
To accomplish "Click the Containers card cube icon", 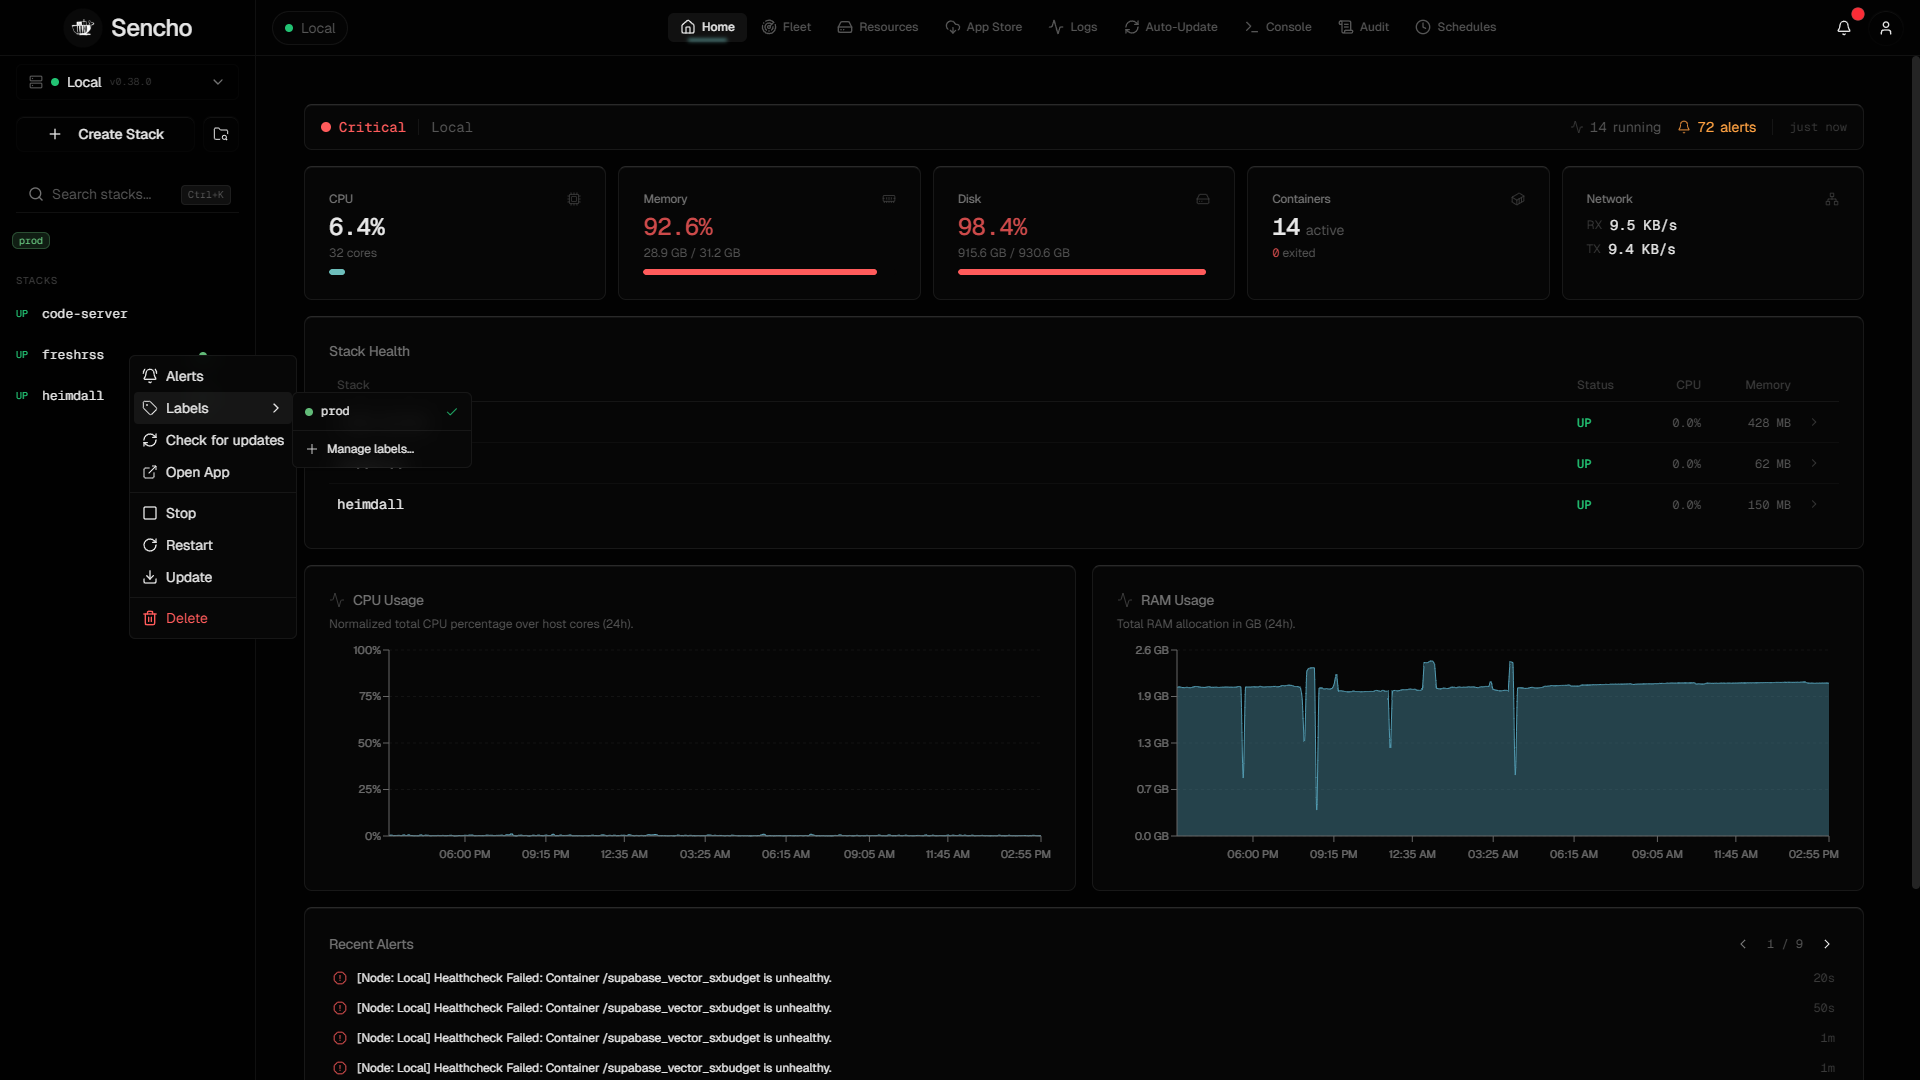I will (1518, 199).
